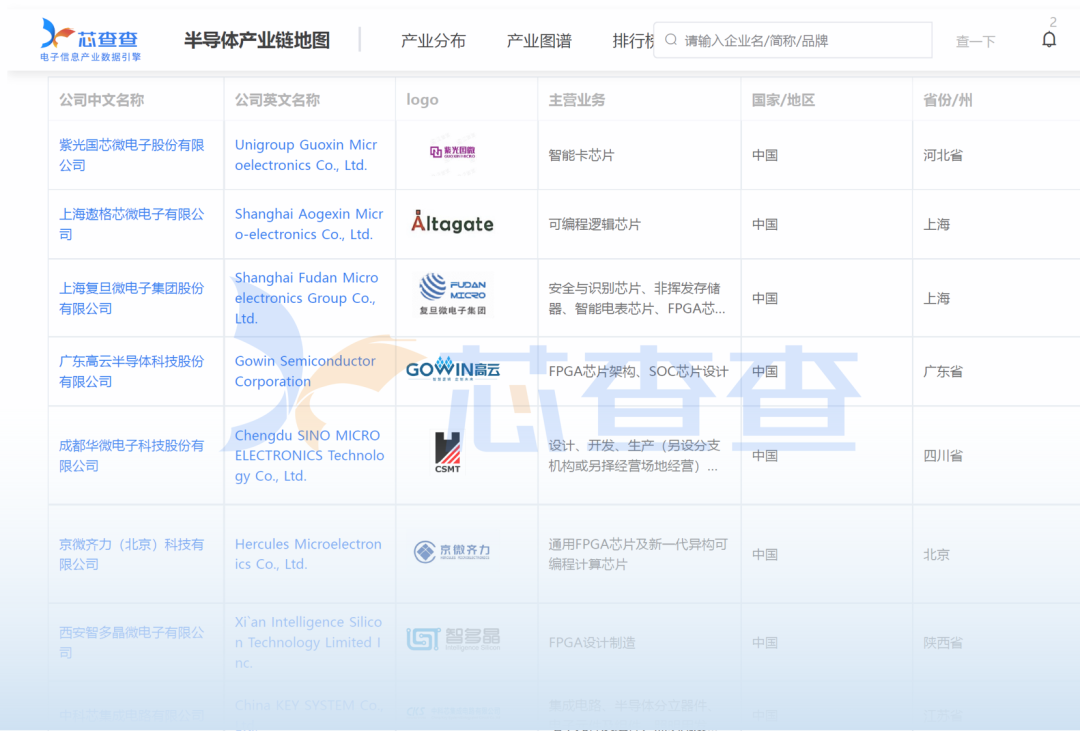Click the 紫光国微 company logo

pyautogui.click(x=453, y=152)
